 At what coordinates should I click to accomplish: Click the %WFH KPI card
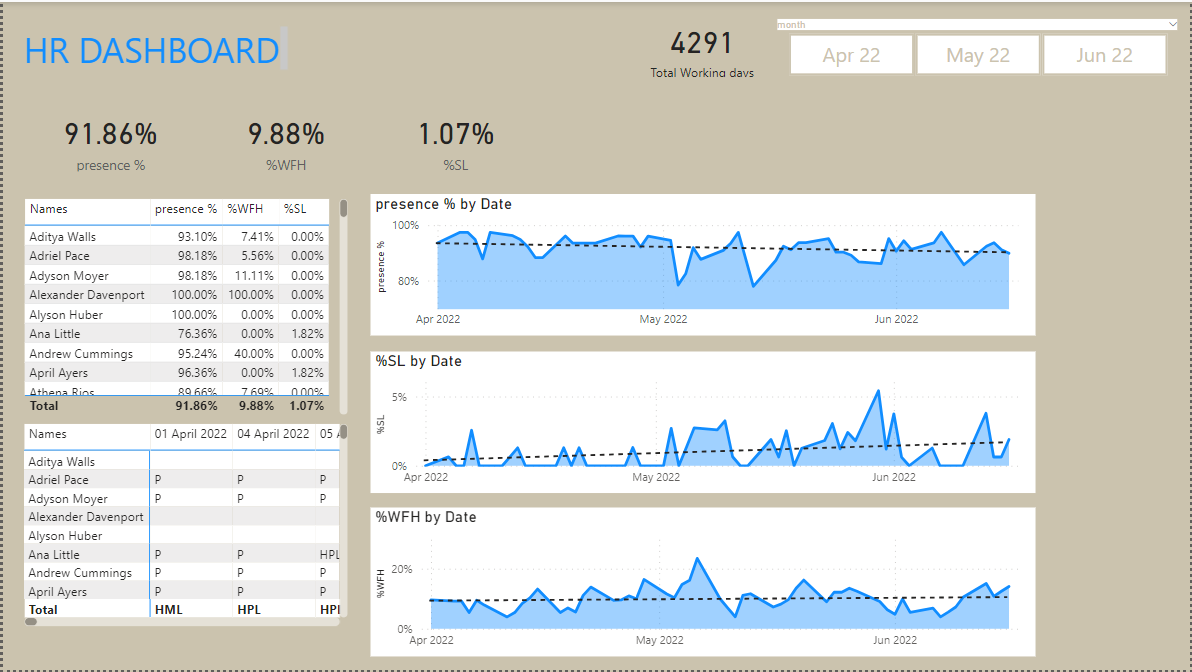coord(287,143)
